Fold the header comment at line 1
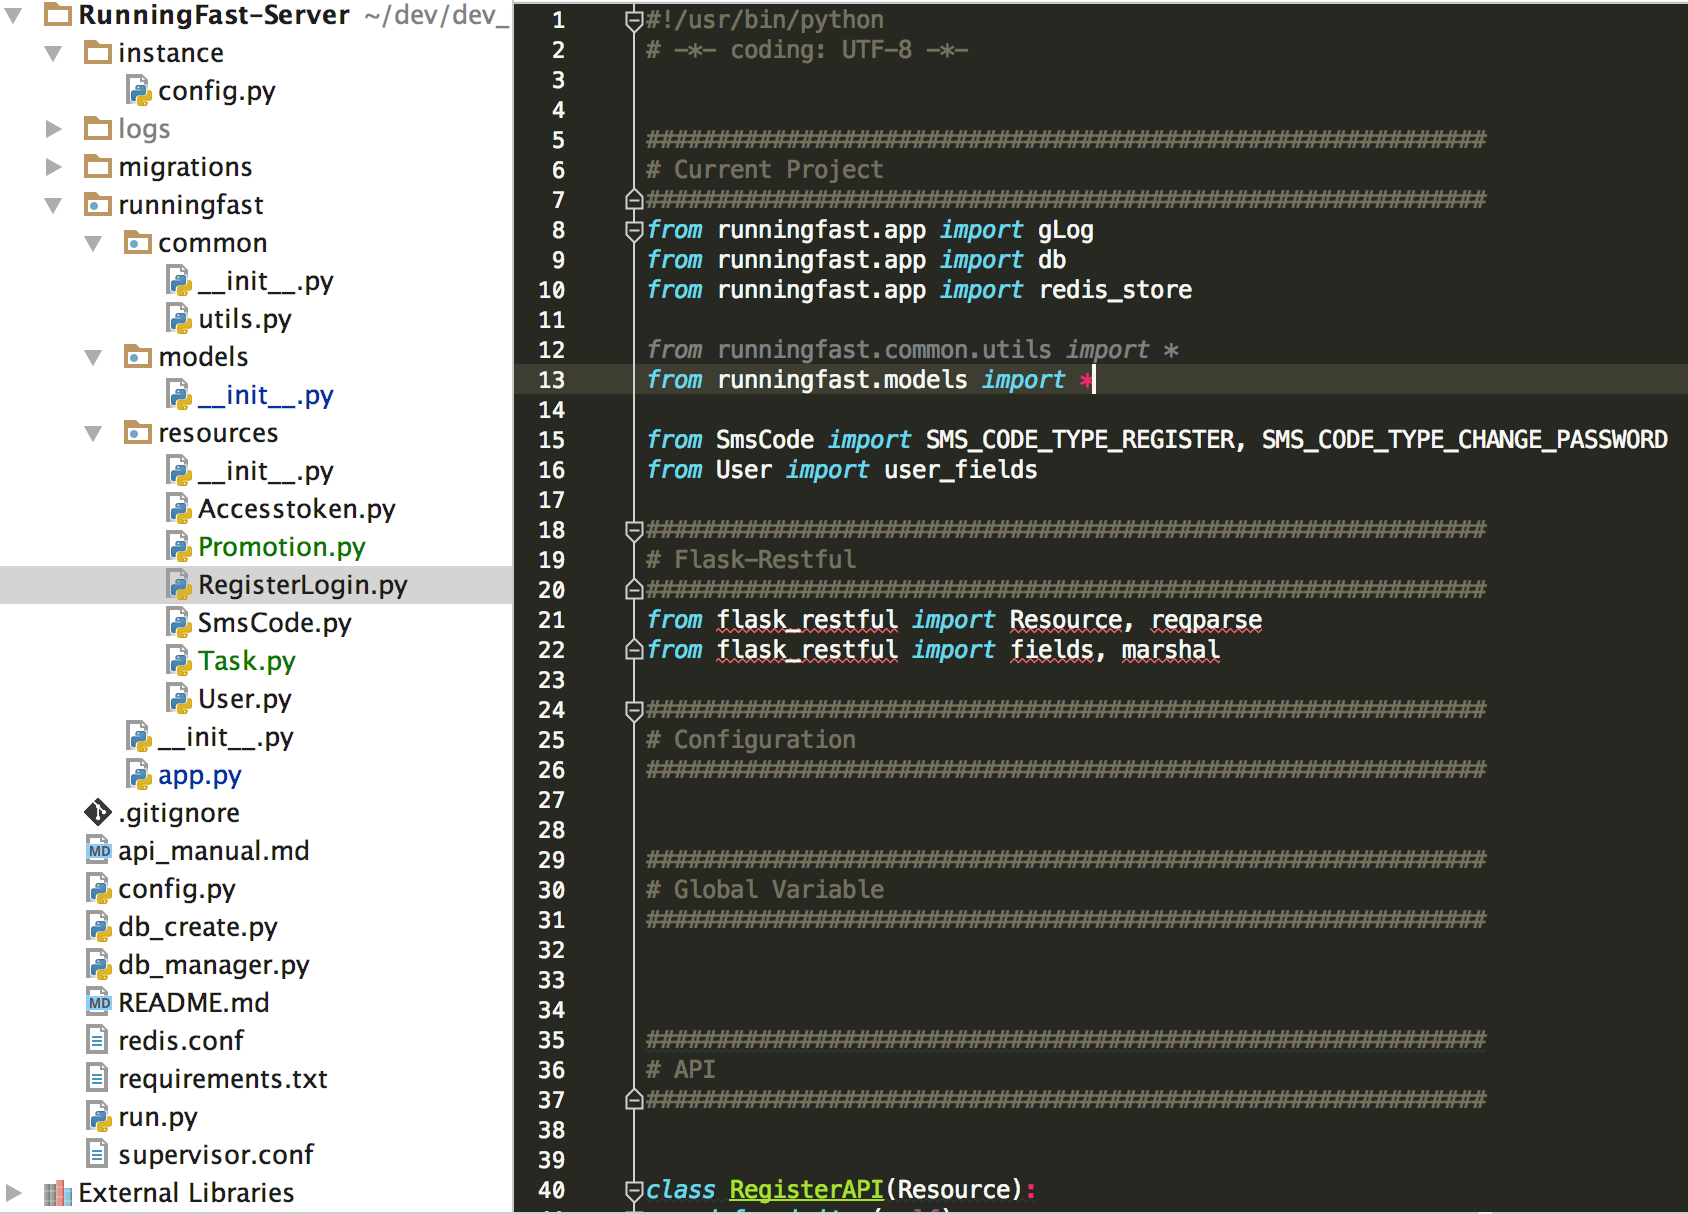Image resolution: width=1688 pixels, height=1214 pixels. click(633, 20)
